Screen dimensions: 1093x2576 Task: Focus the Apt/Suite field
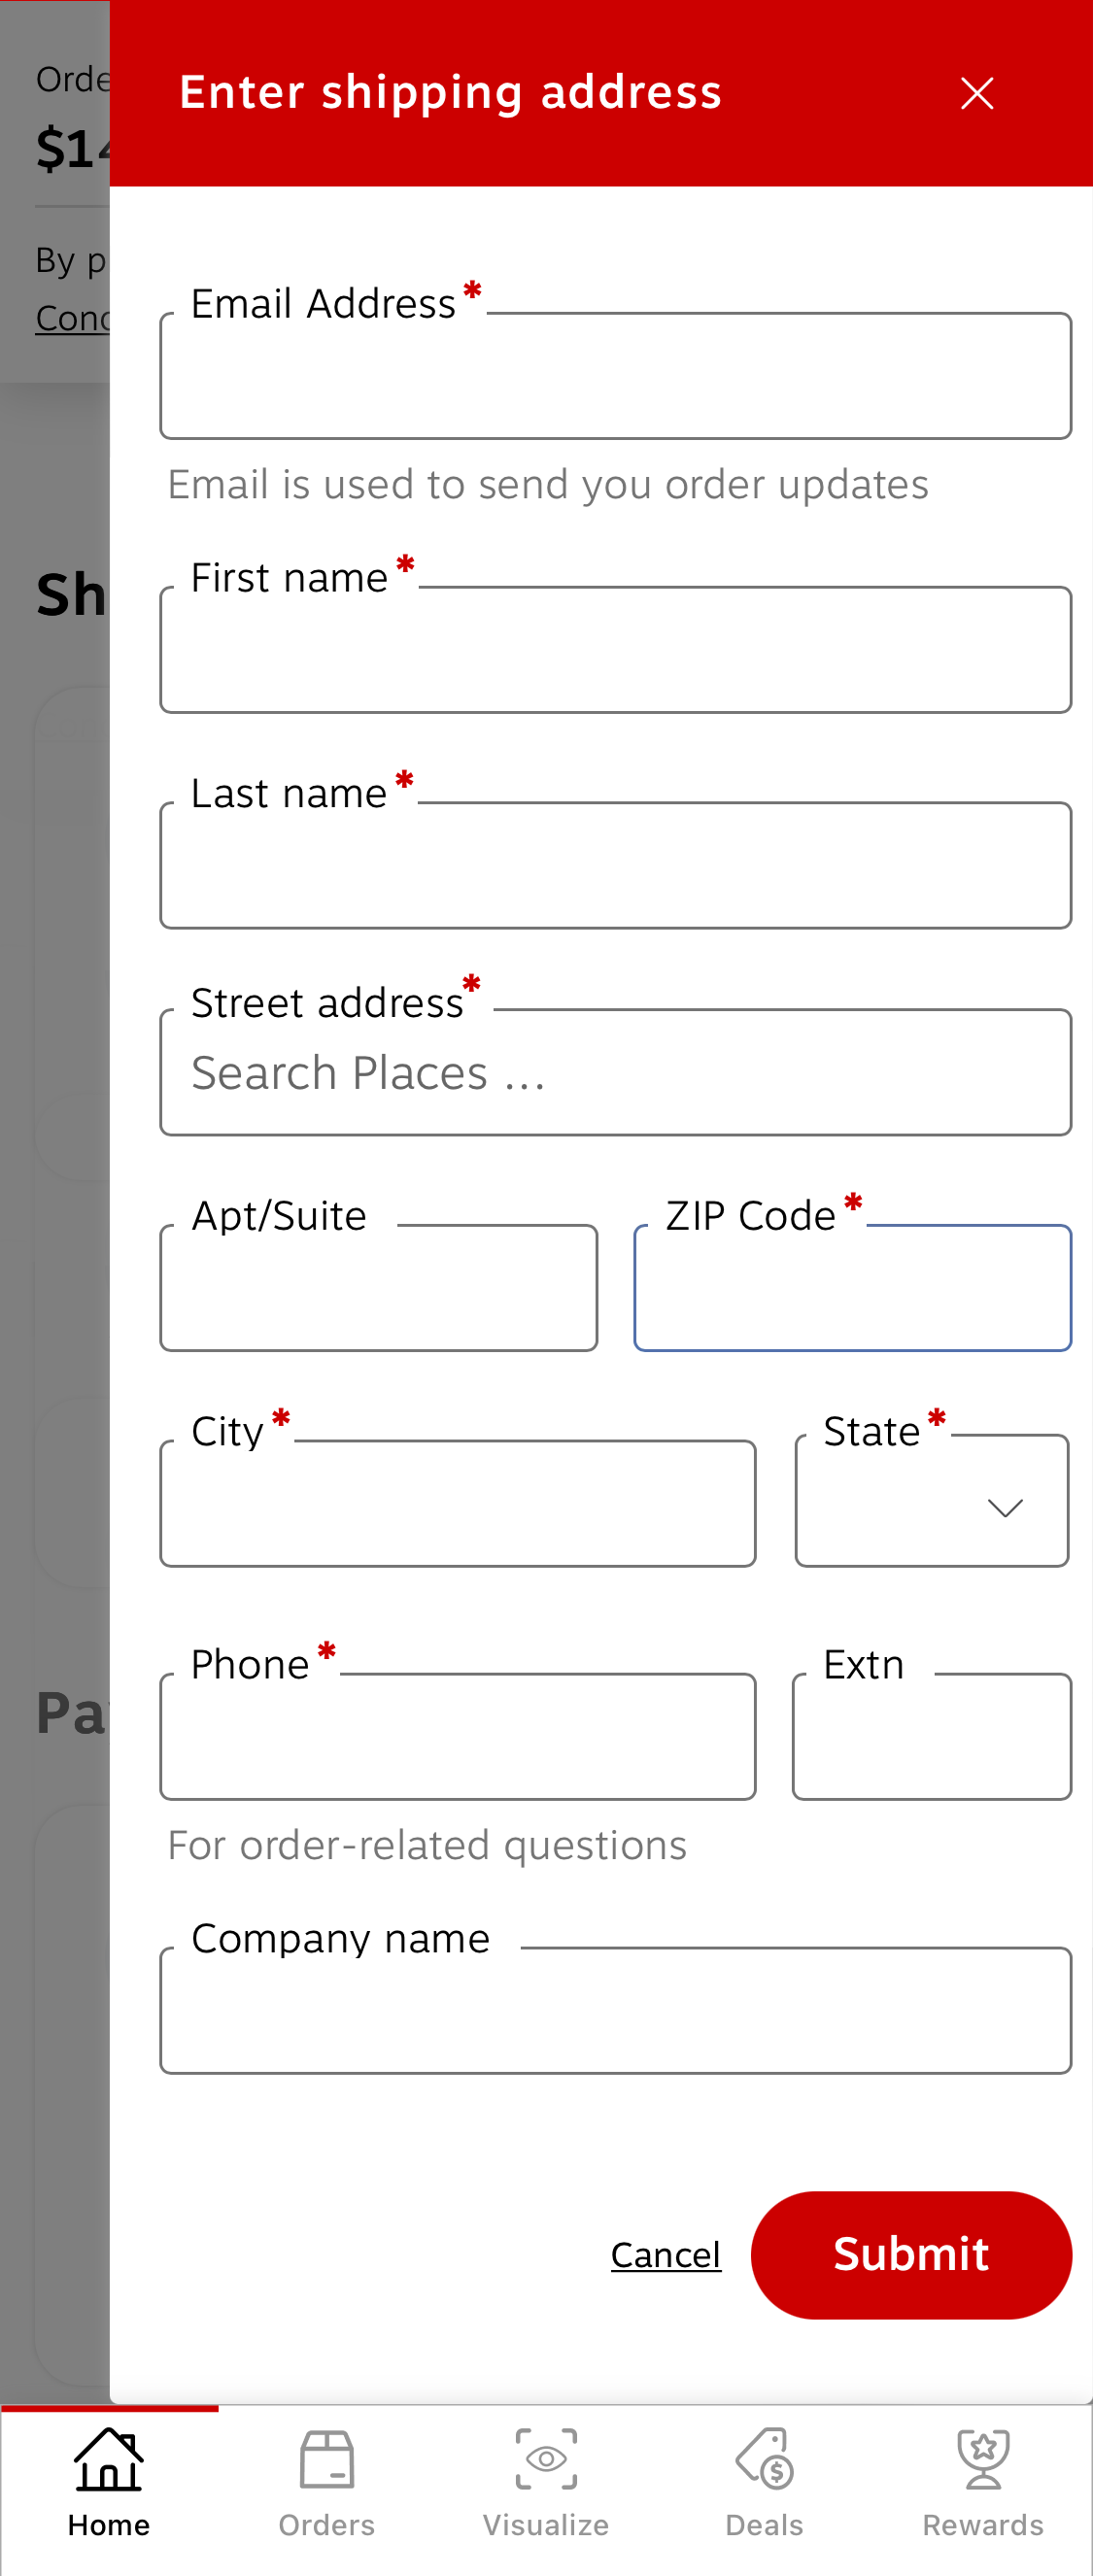coord(378,1289)
